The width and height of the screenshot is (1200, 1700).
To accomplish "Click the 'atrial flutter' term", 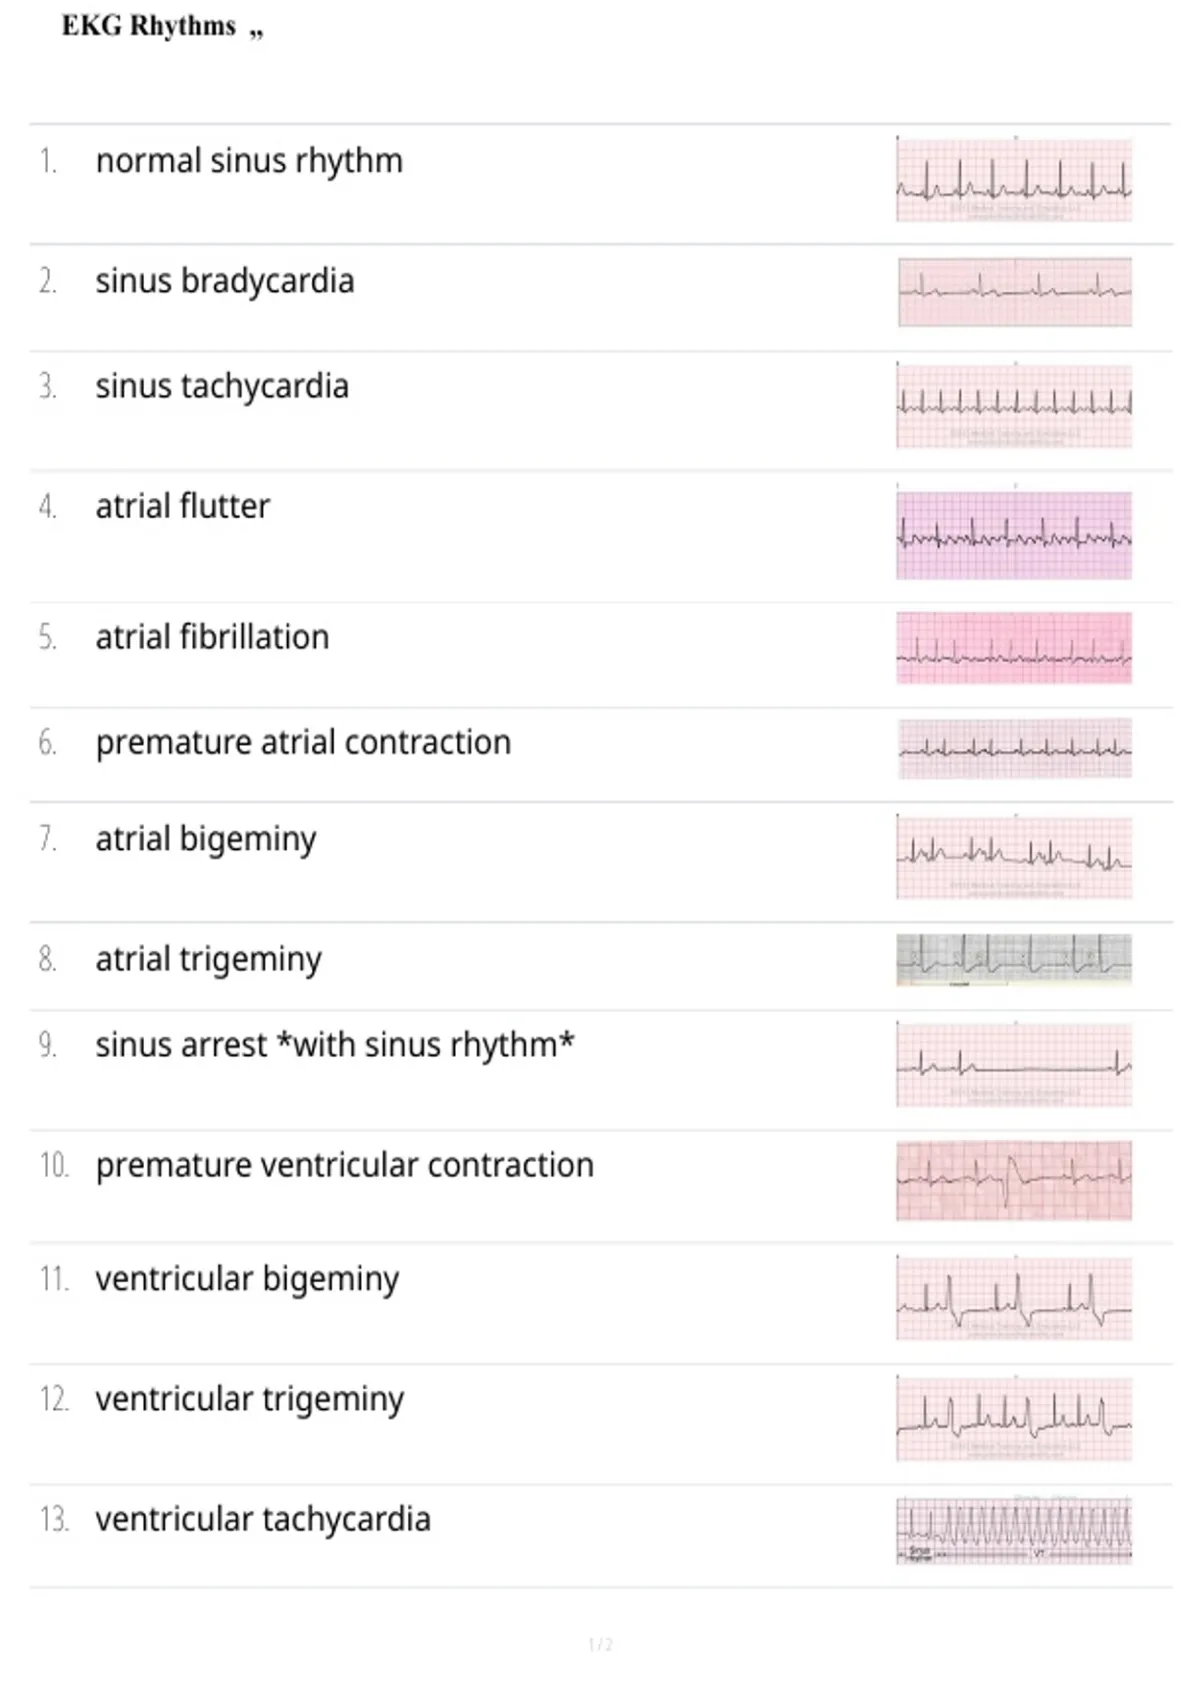I will 182,506.
